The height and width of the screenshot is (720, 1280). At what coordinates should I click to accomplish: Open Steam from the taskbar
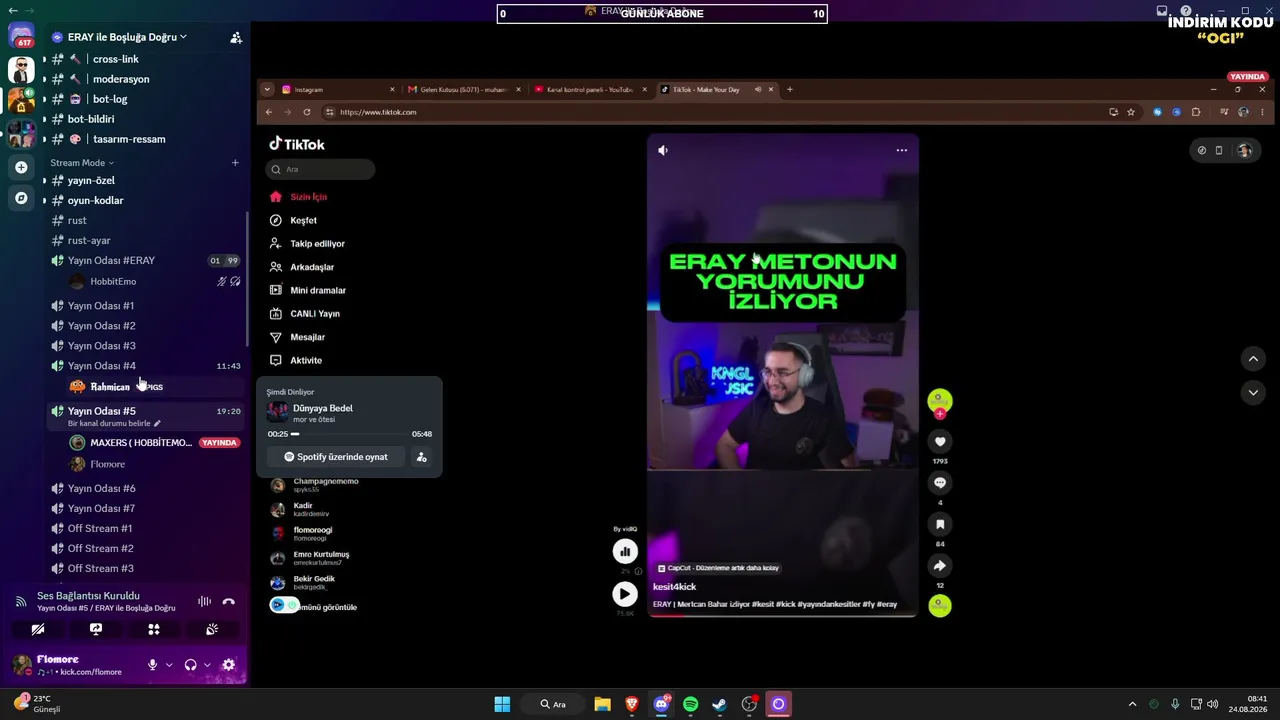(x=719, y=704)
